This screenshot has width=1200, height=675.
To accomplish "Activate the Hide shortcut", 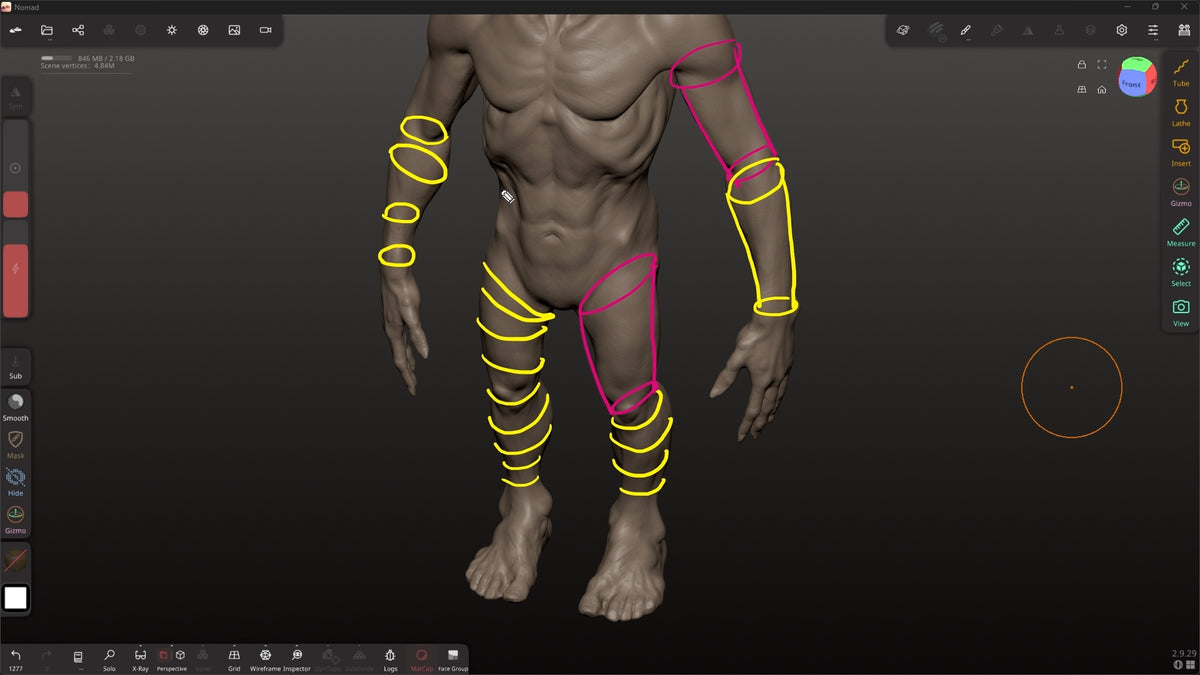I will 15,482.
